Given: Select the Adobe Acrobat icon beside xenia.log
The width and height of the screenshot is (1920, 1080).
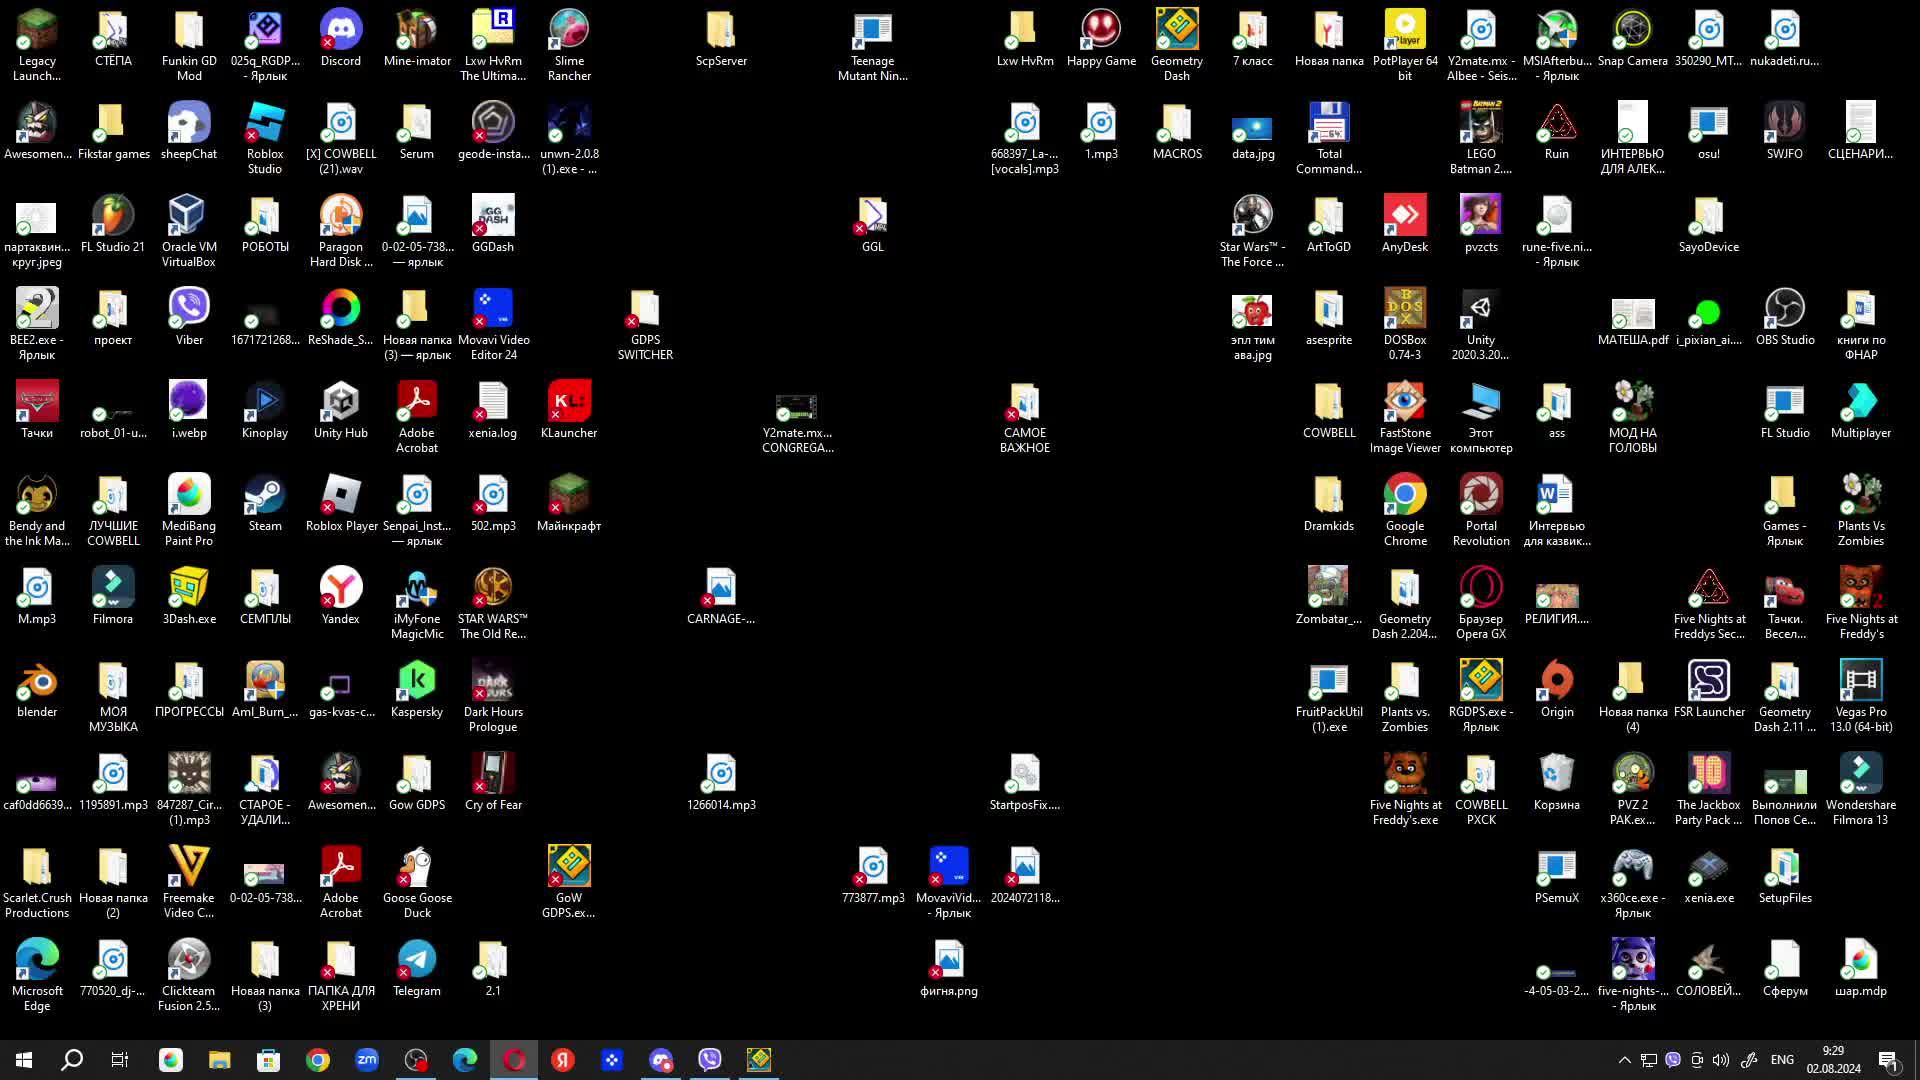Looking at the screenshot, I should point(417,417).
